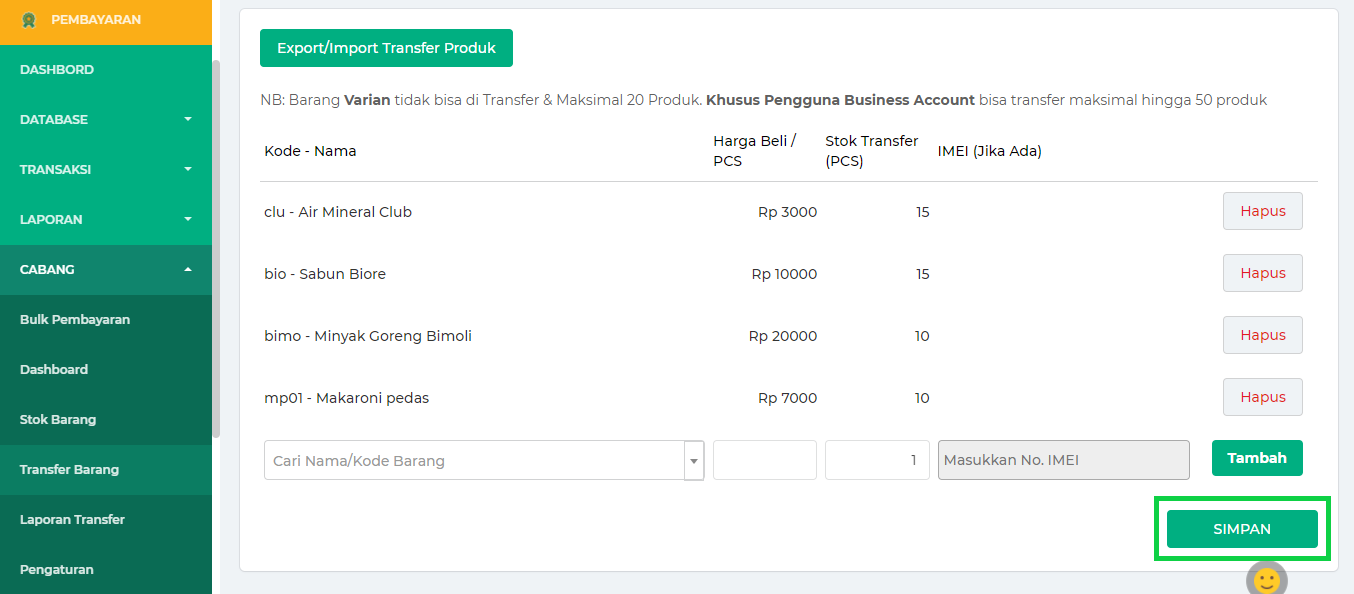This screenshot has width=1354, height=594.
Task: Hapus the Air Mineral Club row
Action: (x=1262, y=211)
